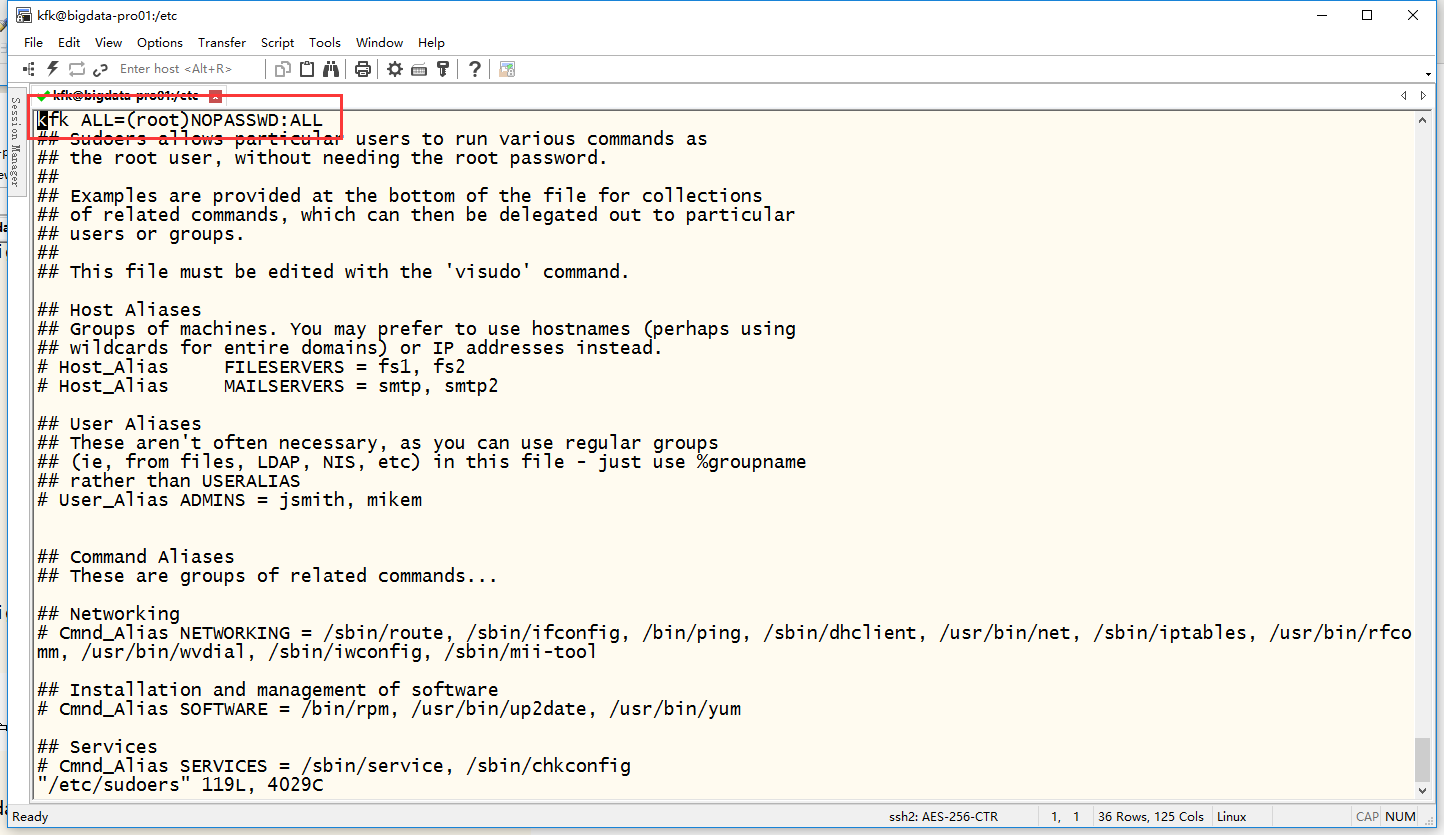Click the SecureCRT title bar app icon
Viewport: 1444px width, 835px height.
pyautogui.click(x=23, y=15)
